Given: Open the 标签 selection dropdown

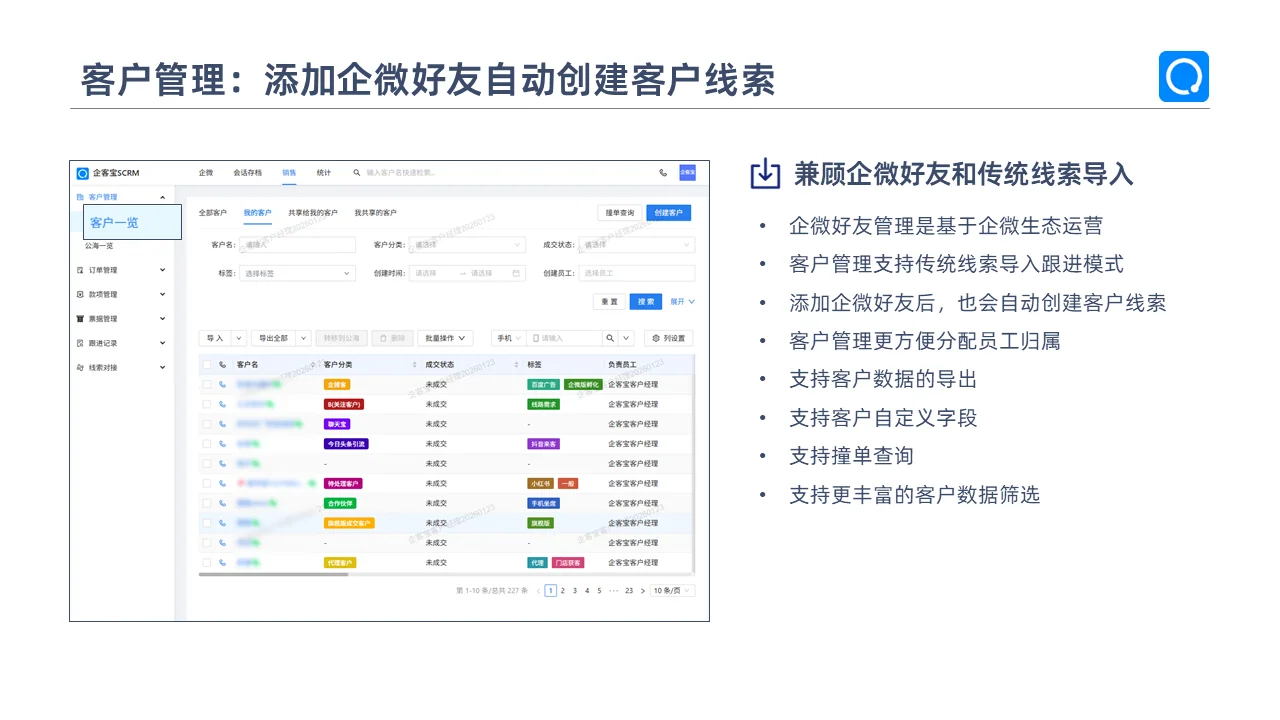Looking at the screenshot, I should click(x=297, y=273).
